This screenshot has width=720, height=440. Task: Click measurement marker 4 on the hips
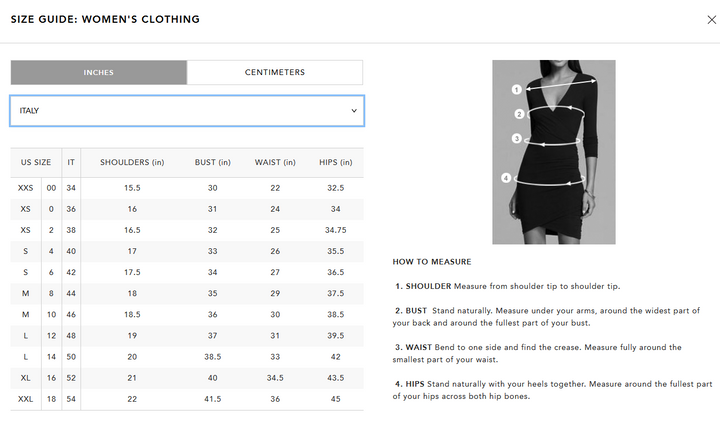pos(506,178)
